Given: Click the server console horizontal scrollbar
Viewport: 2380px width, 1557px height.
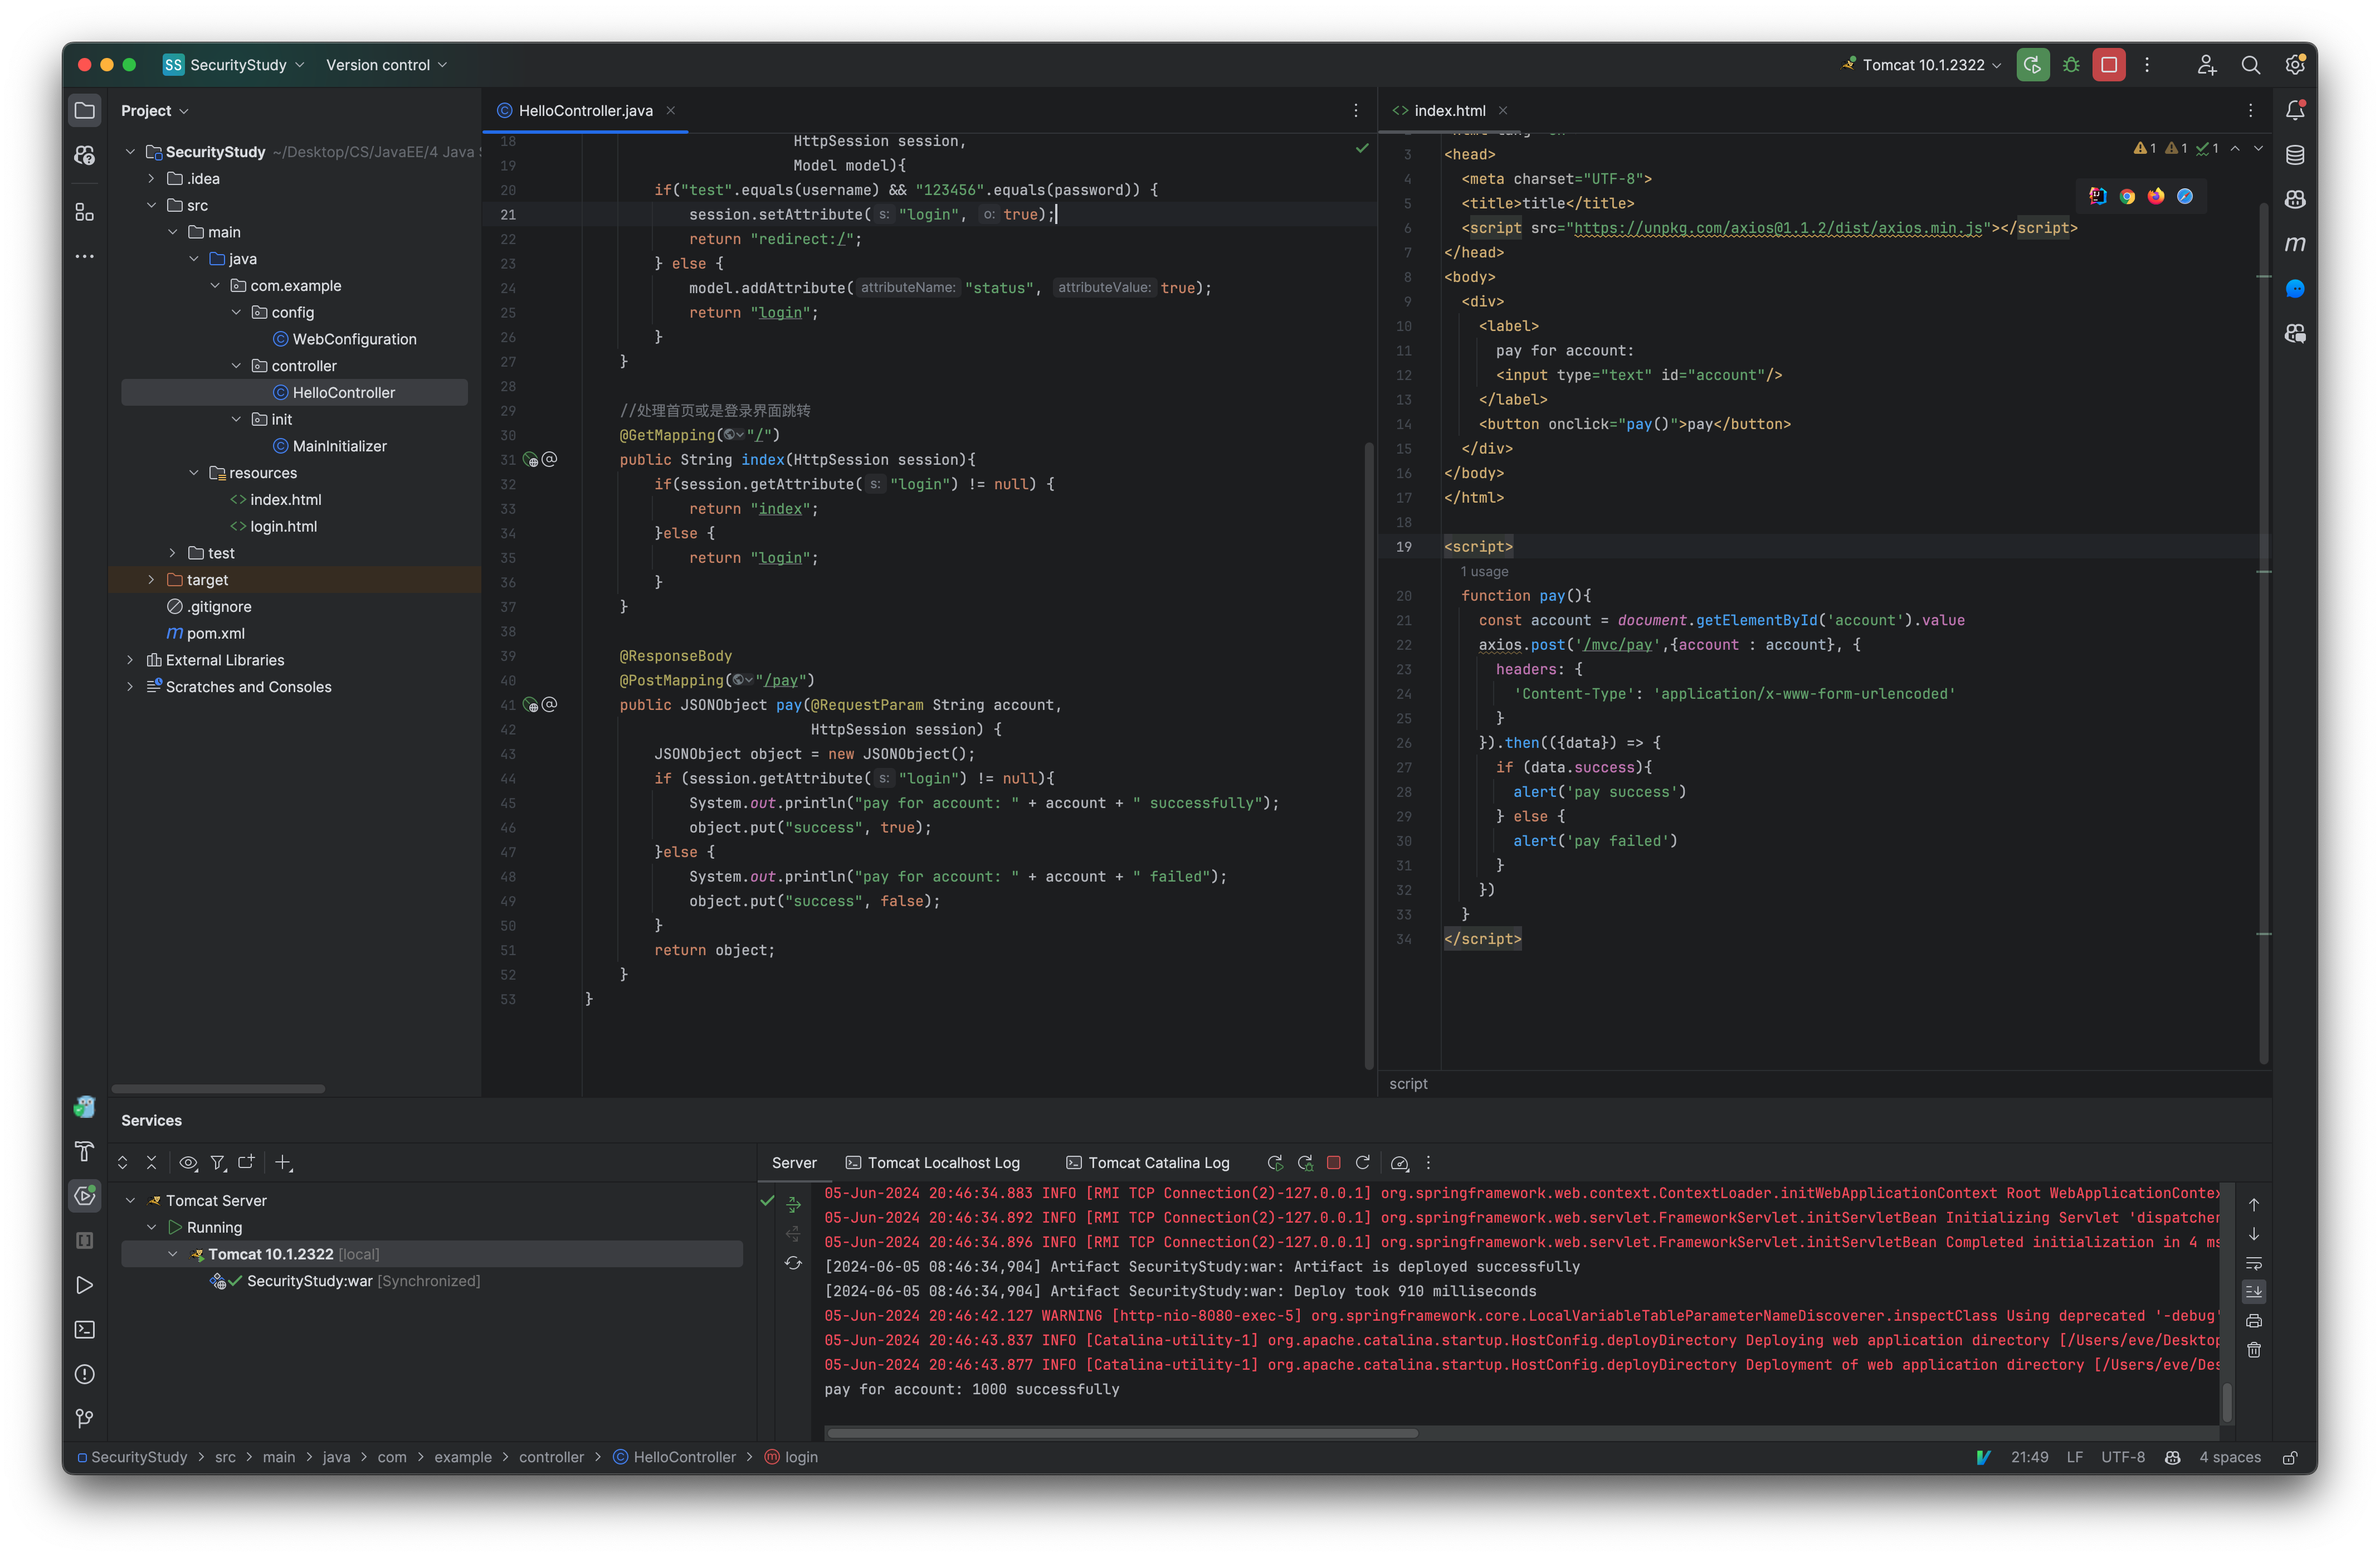Looking at the screenshot, I should [1122, 1433].
